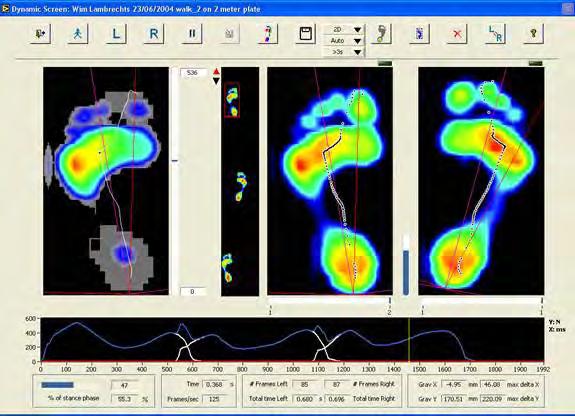This screenshot has width=575, height=416.
Task: Increase frame with red up arrow
Action: coord(216,72)
